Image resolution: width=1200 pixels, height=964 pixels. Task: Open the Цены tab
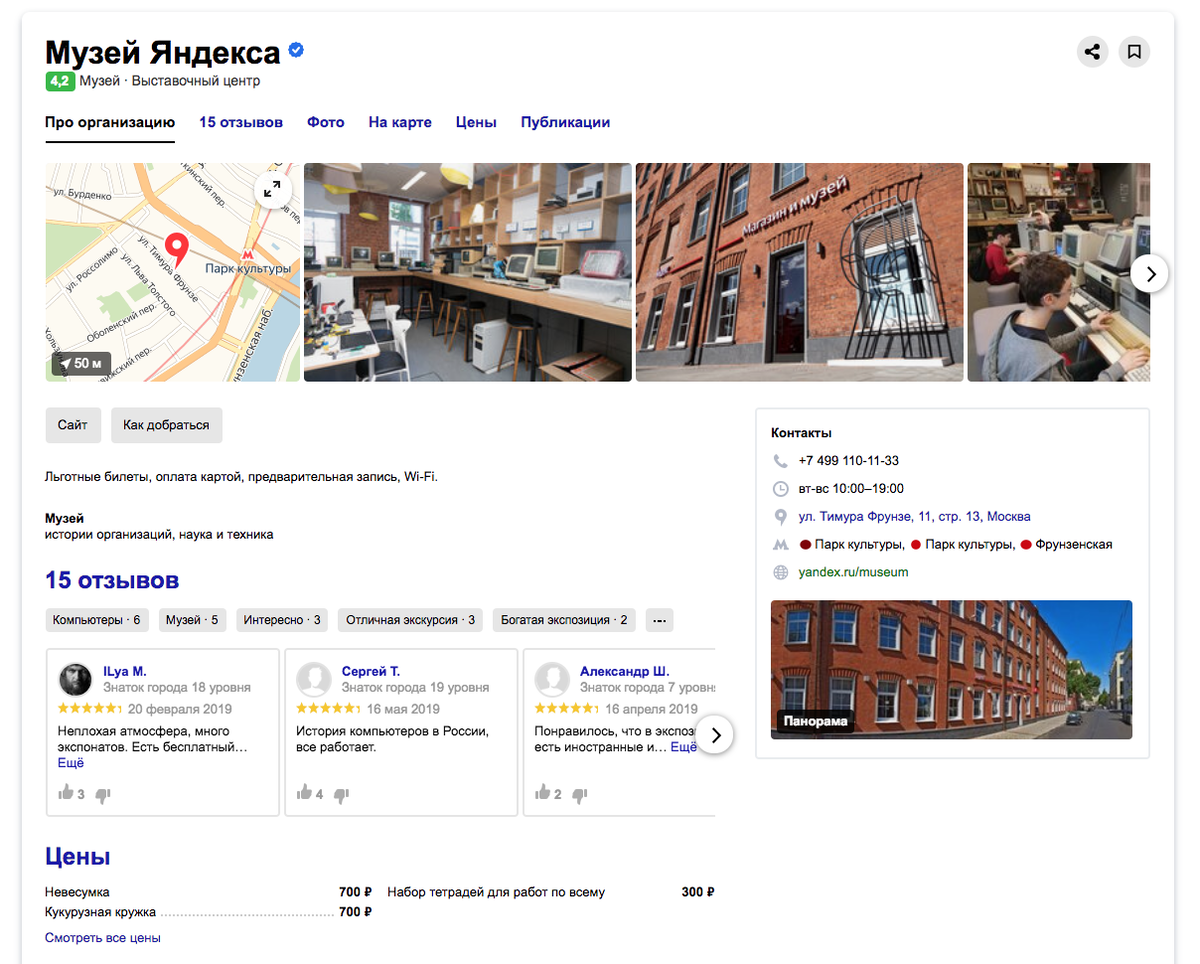(476, 122)
